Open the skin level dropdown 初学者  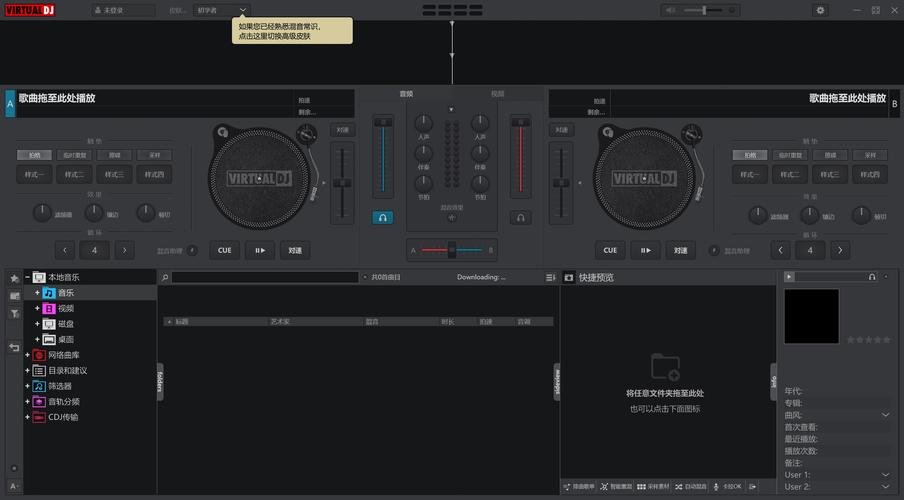[222, 10]
